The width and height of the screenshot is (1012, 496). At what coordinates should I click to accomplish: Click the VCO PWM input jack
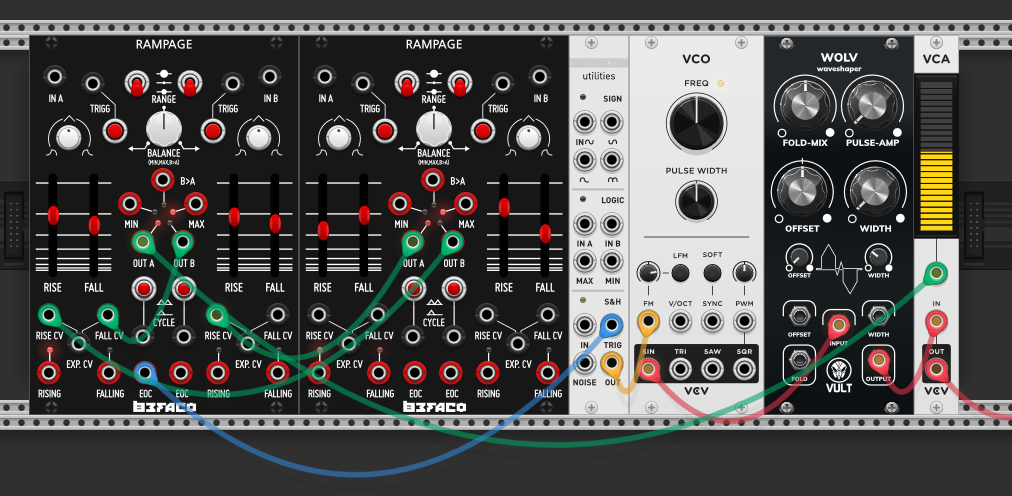(744, 321)
